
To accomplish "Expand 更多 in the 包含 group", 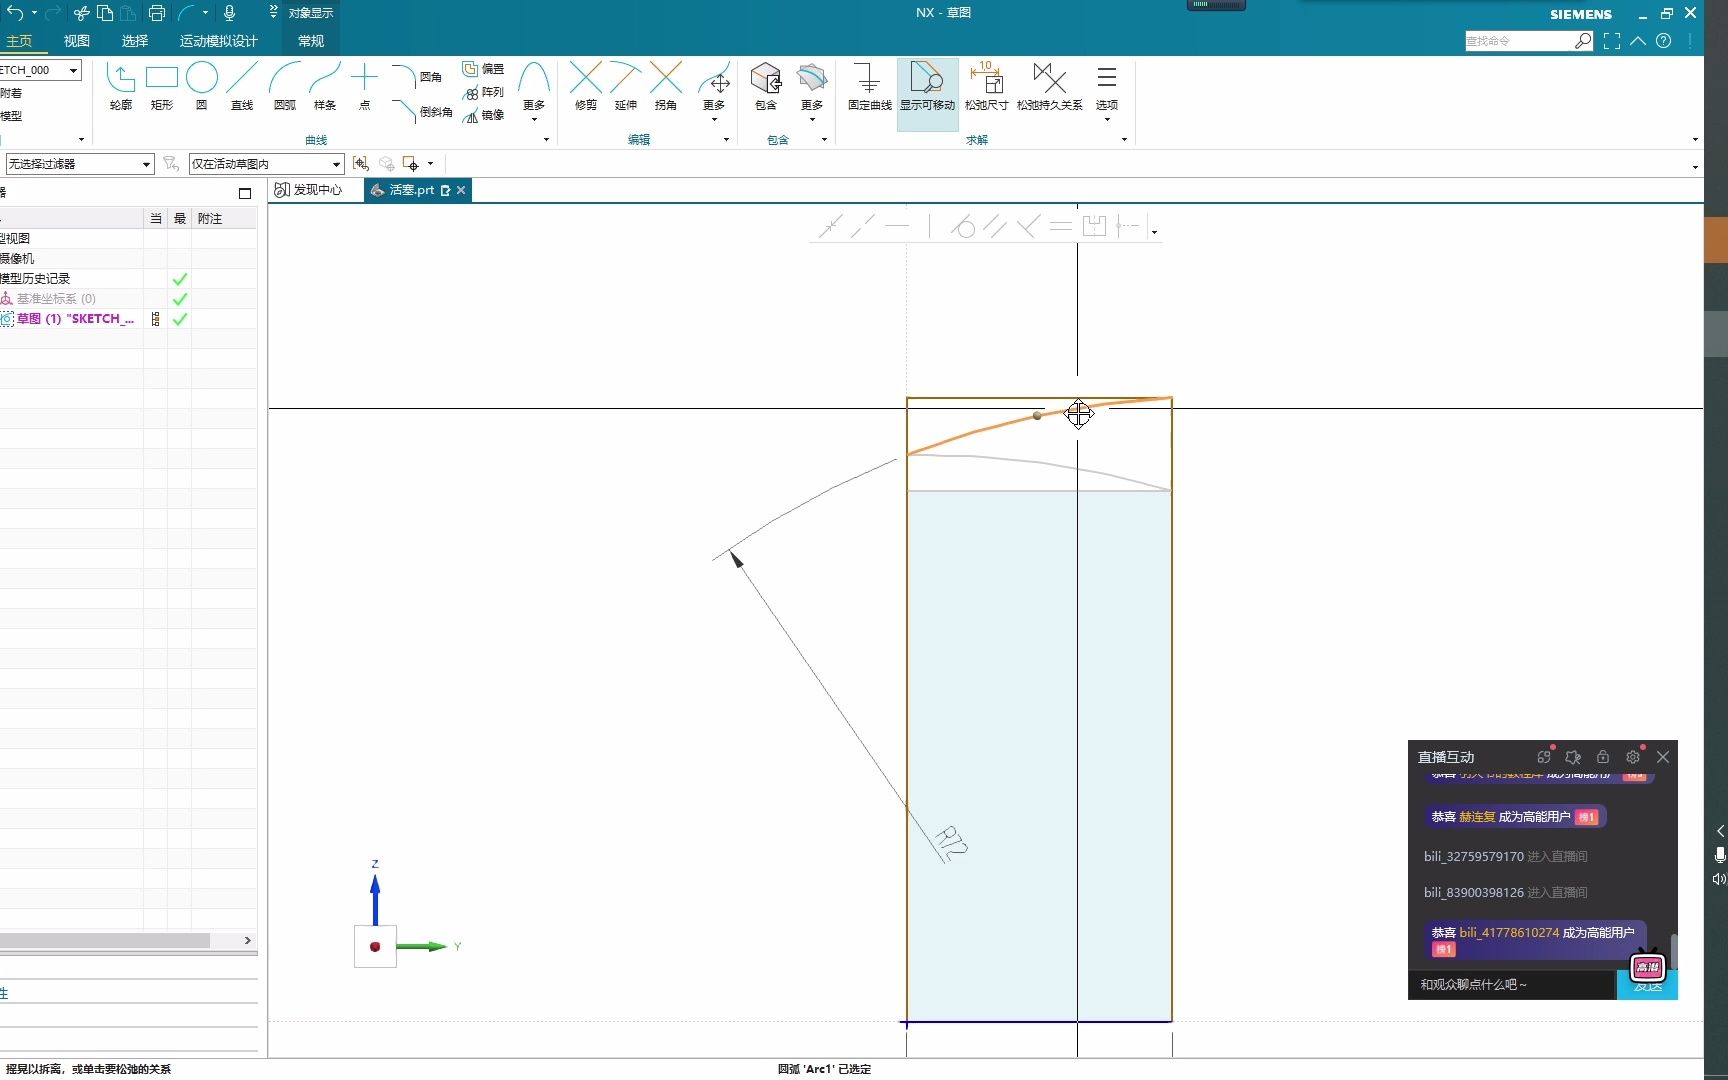I will click(812, 94).
